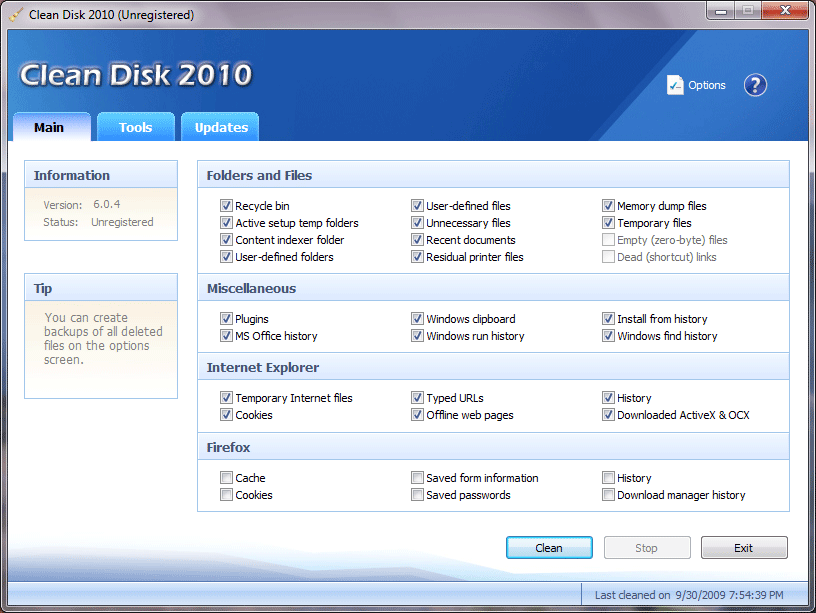The height and width of the screenshot is (613, 816).
Task: Enable Download manager history checkbox
Action: click(x=609, y=495)
